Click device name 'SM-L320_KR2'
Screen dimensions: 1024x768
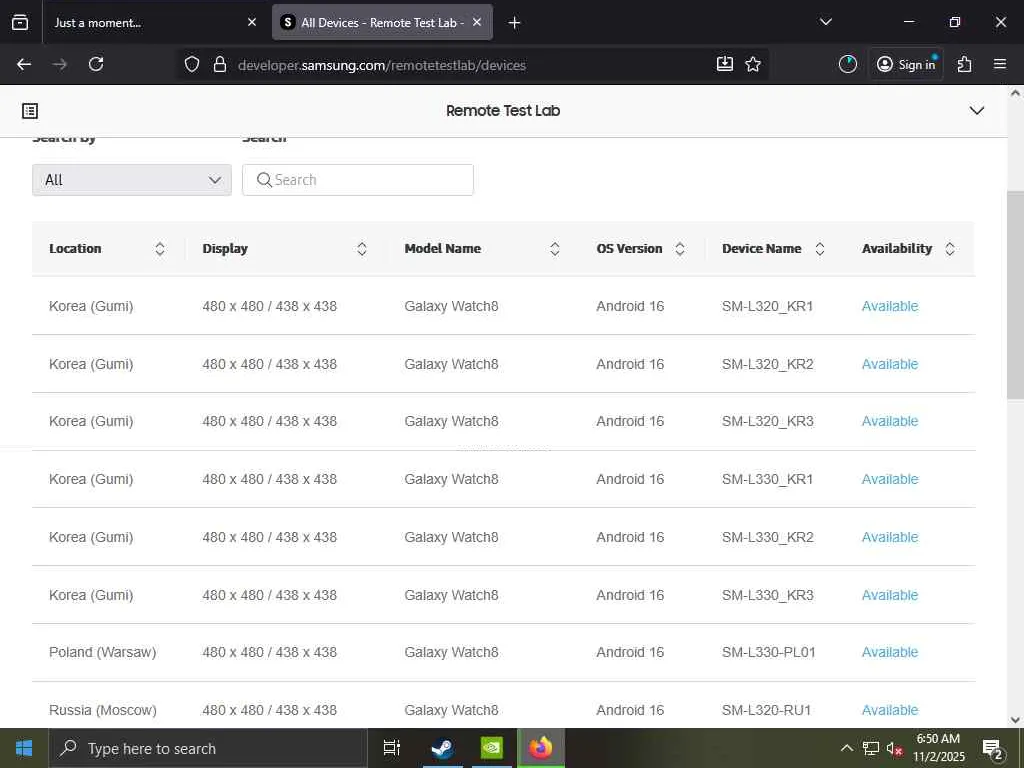[x=767, y=364]
